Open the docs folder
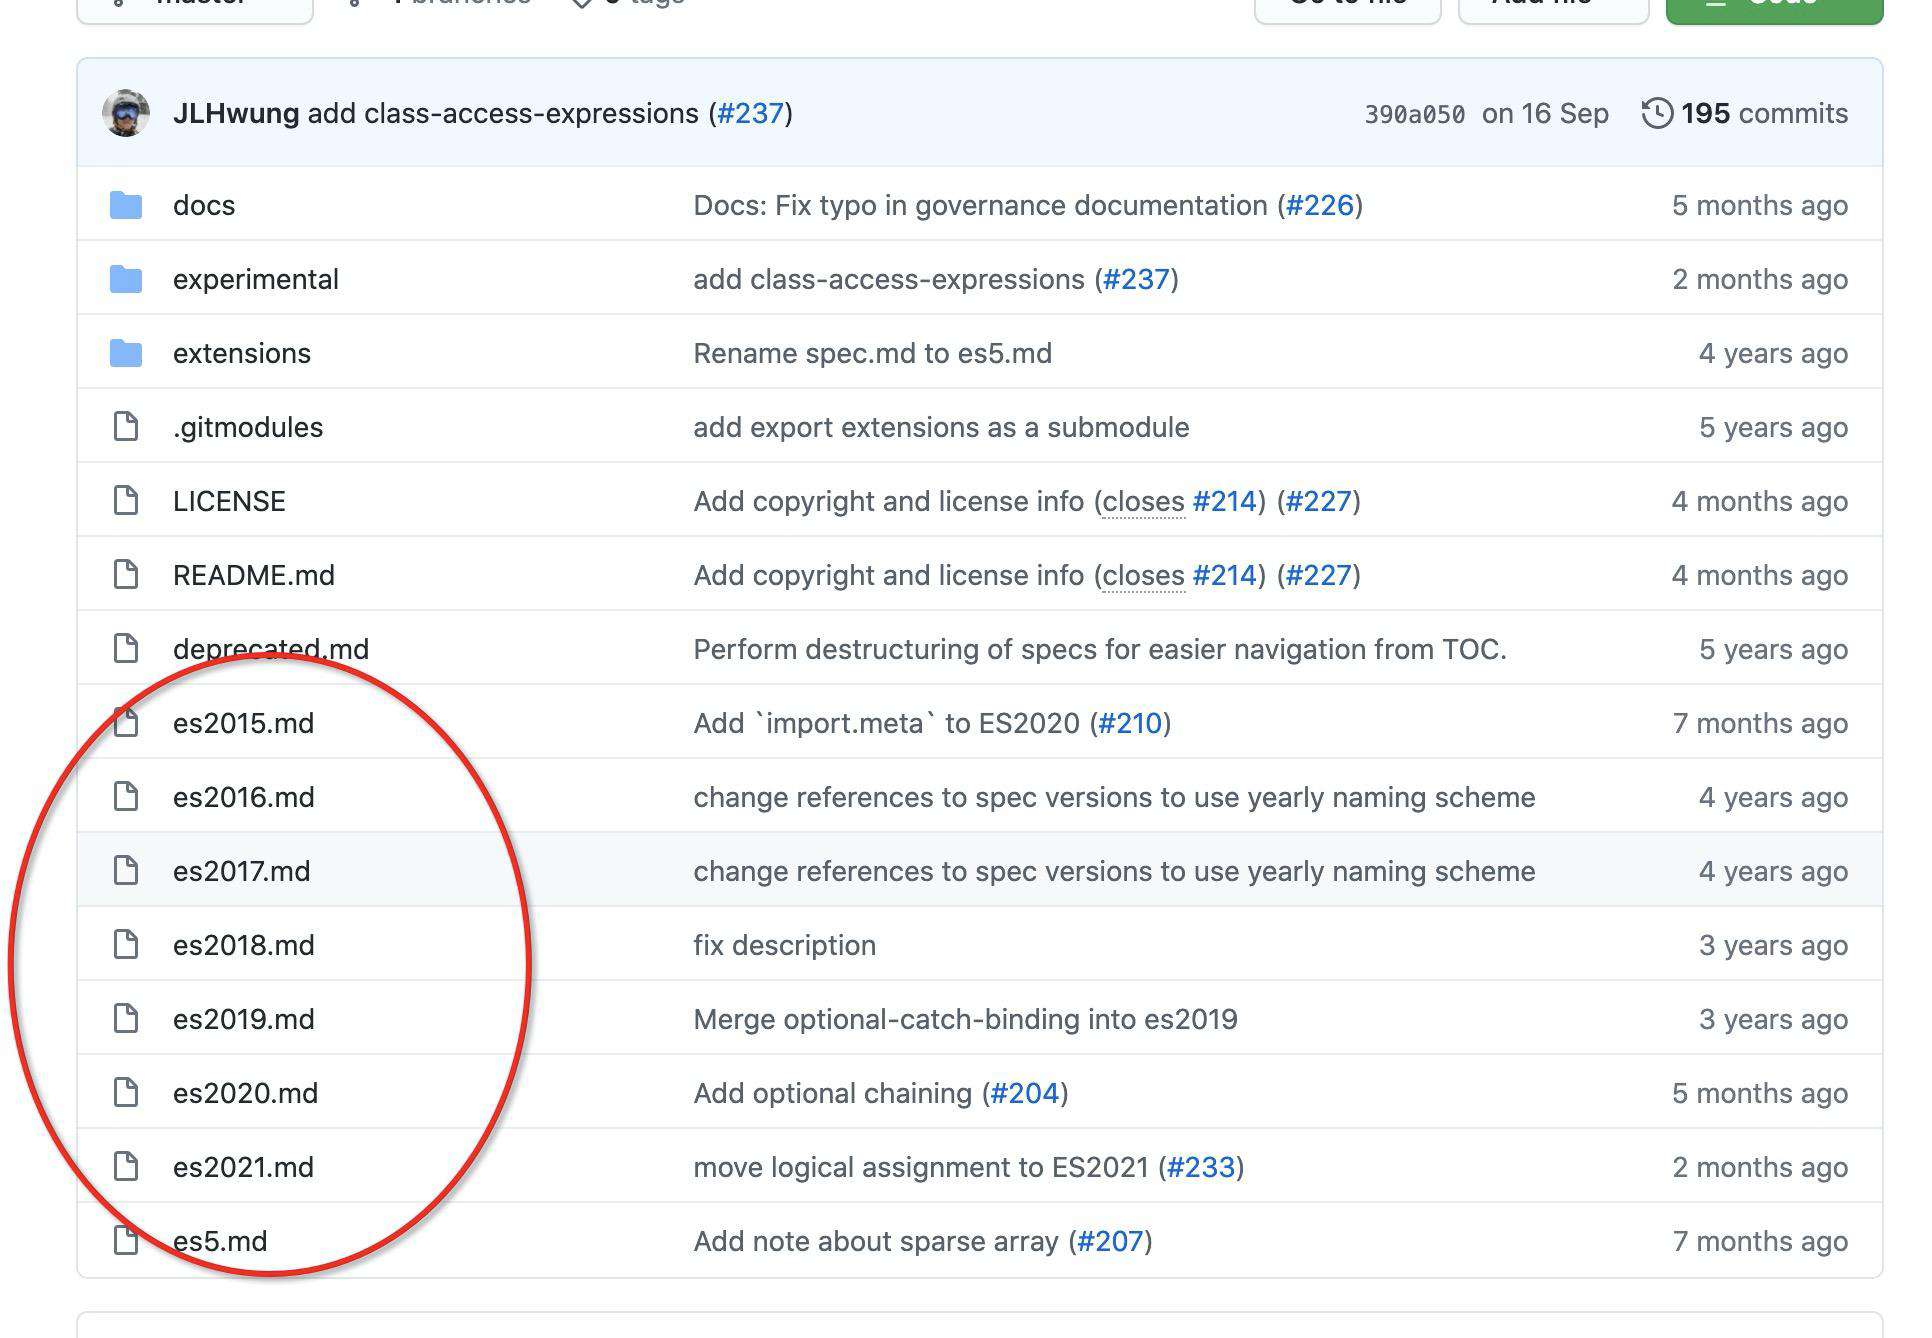This screenshot has width=1932, height=1338. 204,205
